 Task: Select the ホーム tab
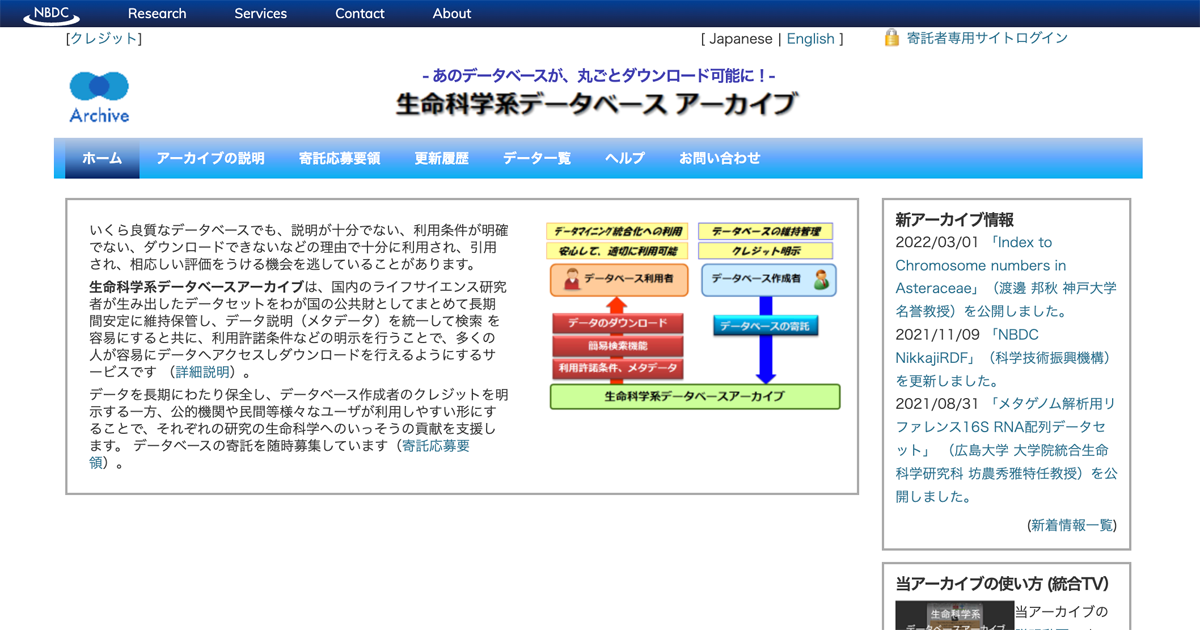102,158
